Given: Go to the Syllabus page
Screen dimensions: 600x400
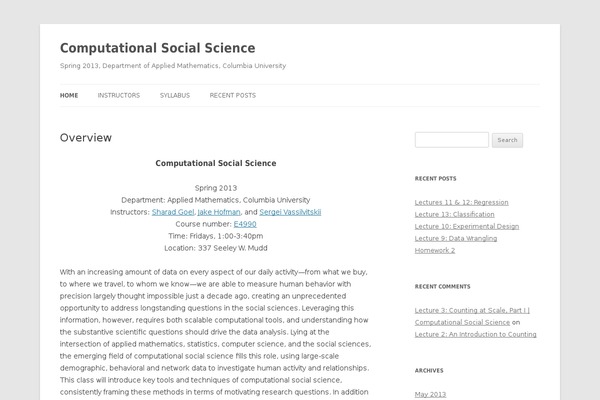Looking at the screenshot, I should coord(174,95).
